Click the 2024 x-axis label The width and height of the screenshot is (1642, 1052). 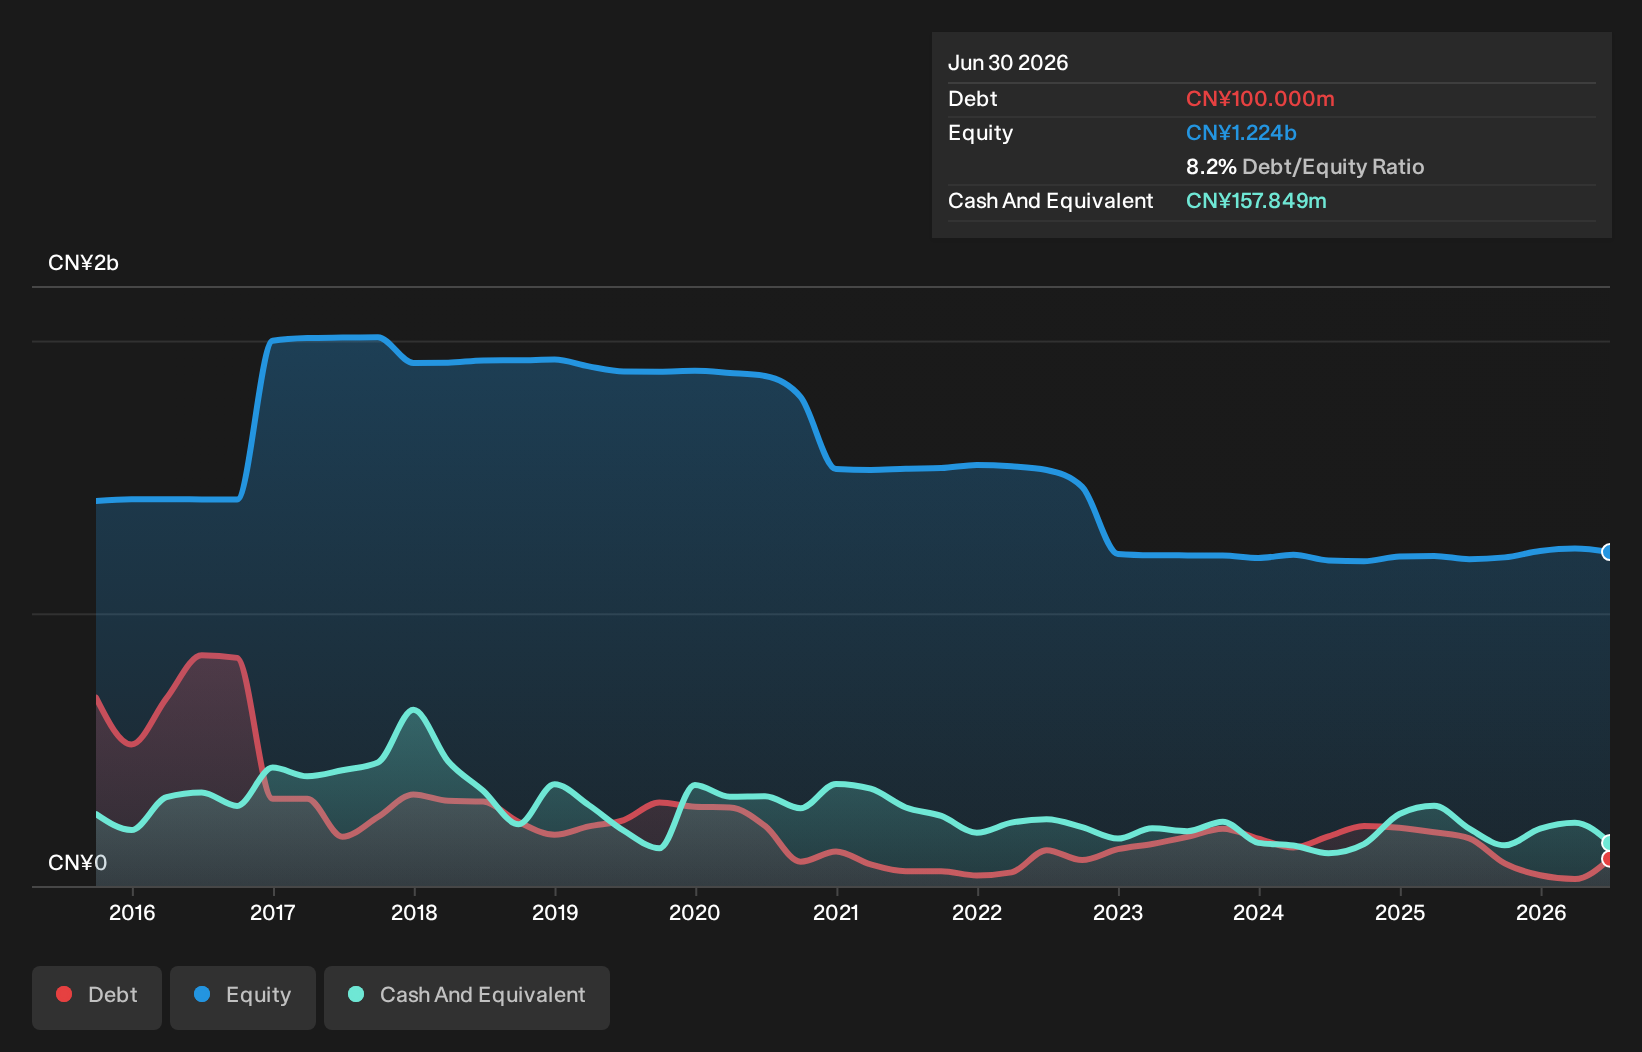[x=1259, y=912]
